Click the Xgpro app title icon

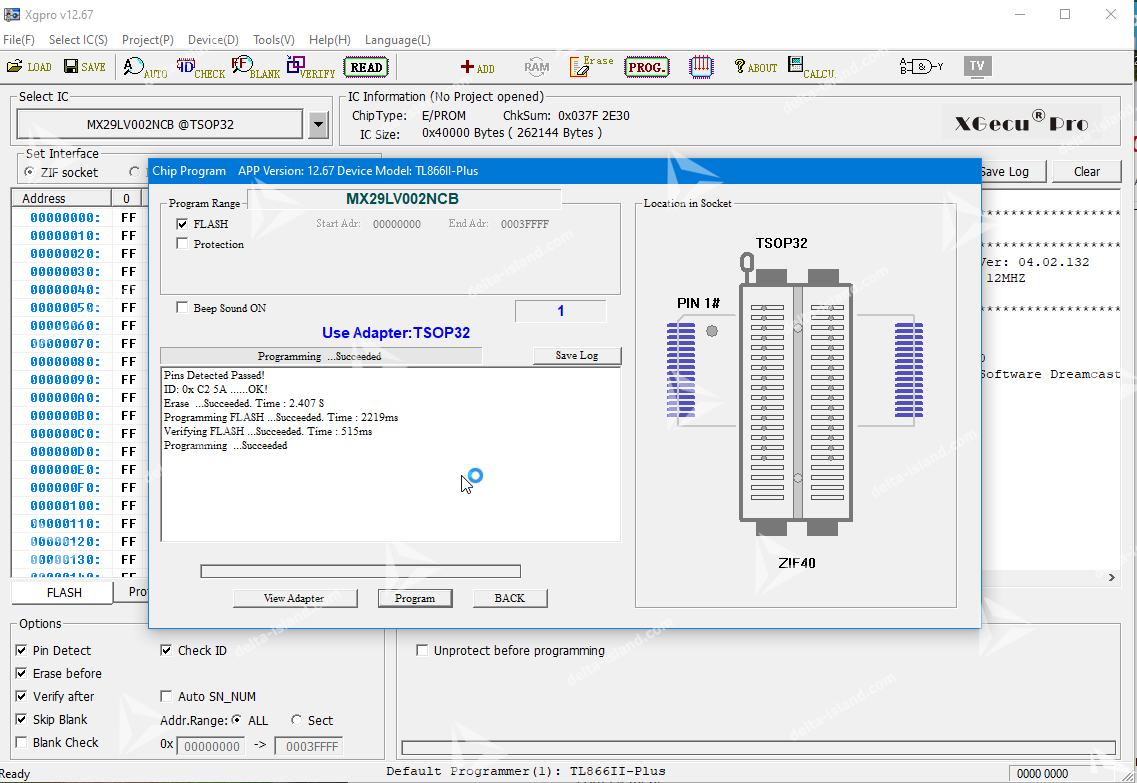[12, 14]
